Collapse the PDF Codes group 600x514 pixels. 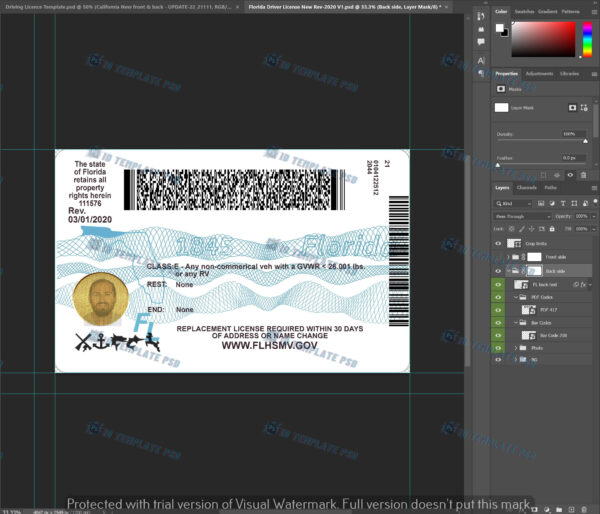pos(516,297)
